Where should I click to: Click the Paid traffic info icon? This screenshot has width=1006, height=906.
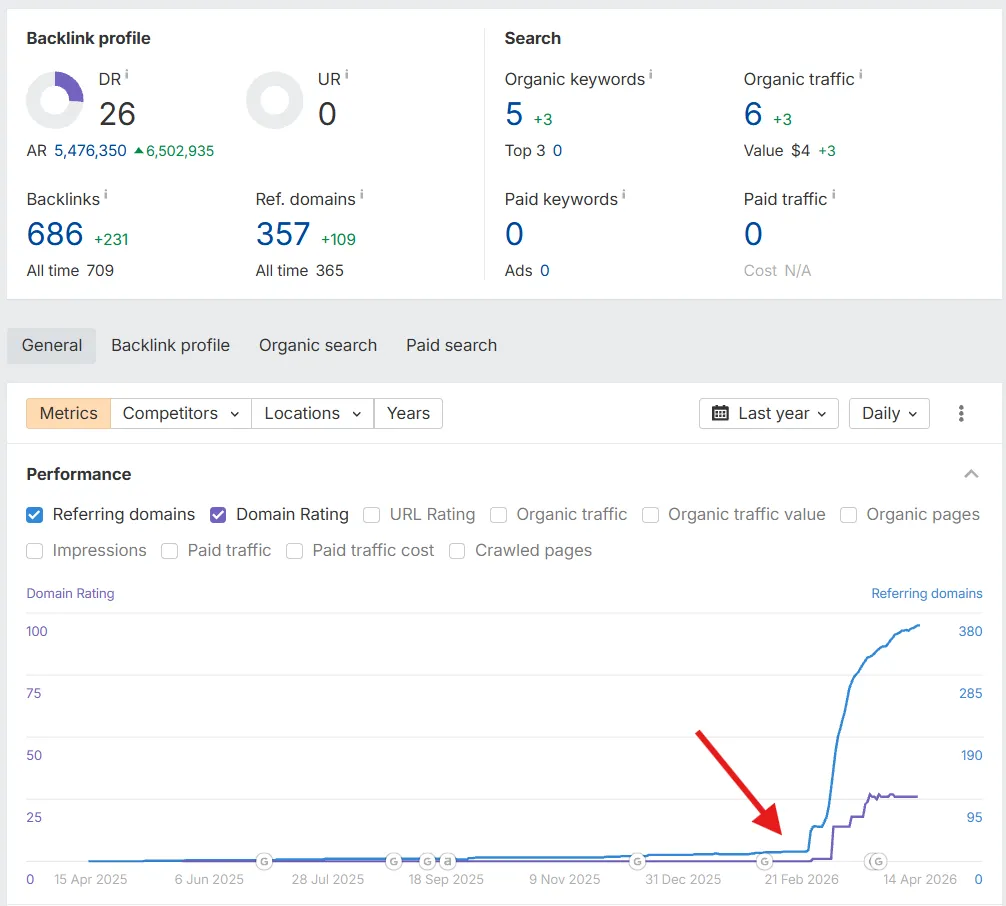coord(833,195)
